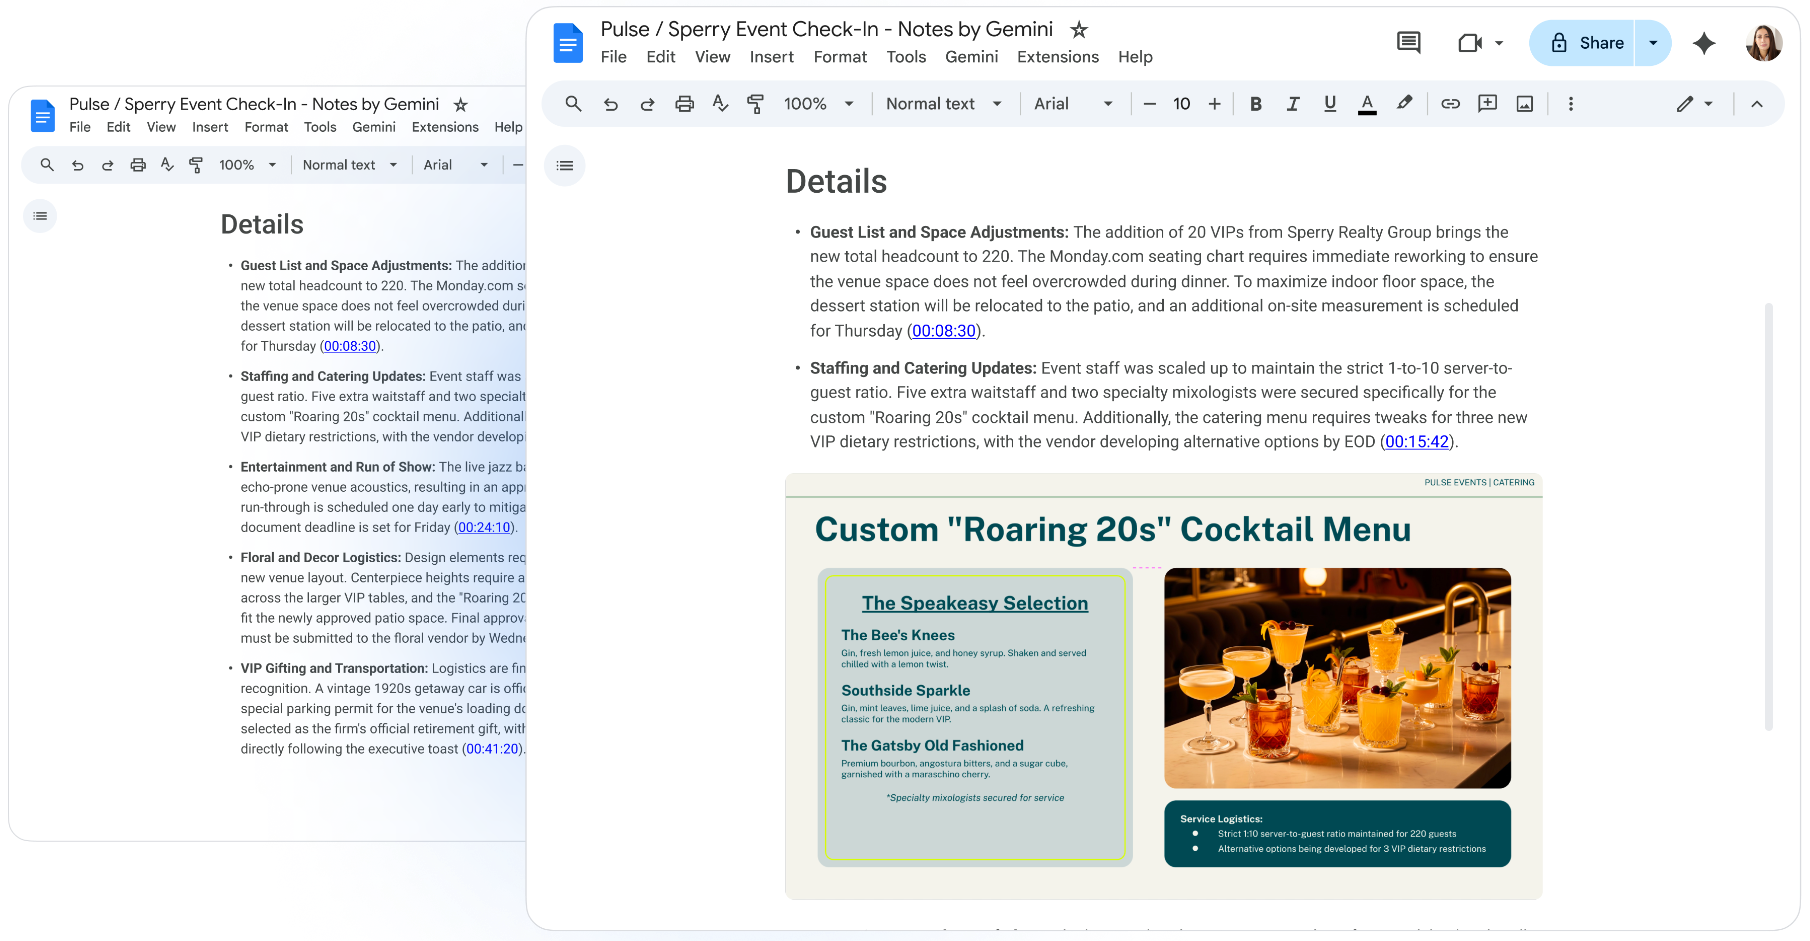This screenshot has width=1810, height=941.
Task: Open Share options dropdown arrow
Action: coord(1653,43)
